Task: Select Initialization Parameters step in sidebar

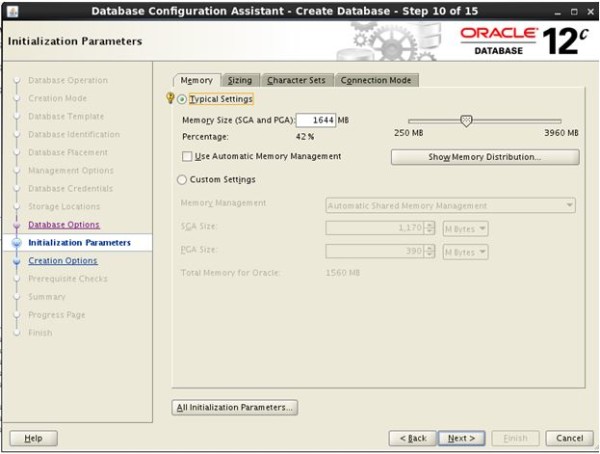Action: 80,243
